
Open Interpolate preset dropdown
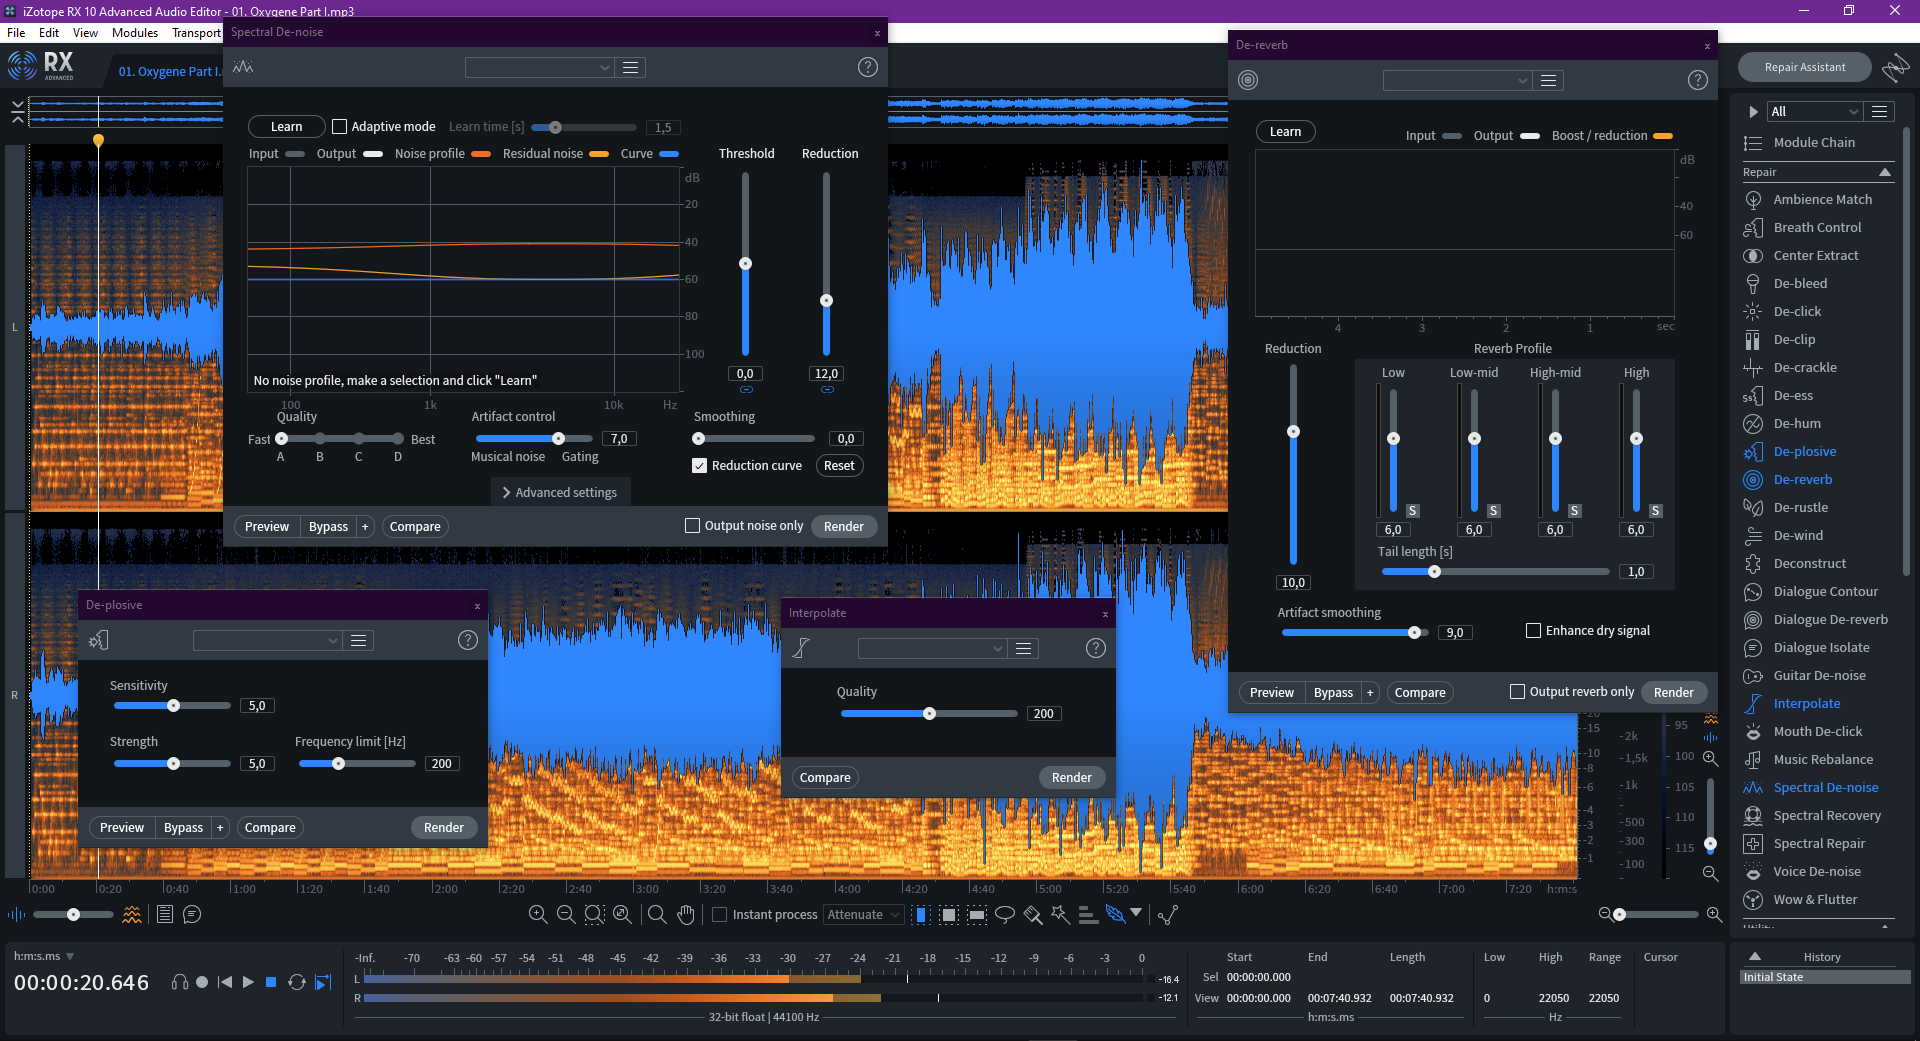click(932, 648)
